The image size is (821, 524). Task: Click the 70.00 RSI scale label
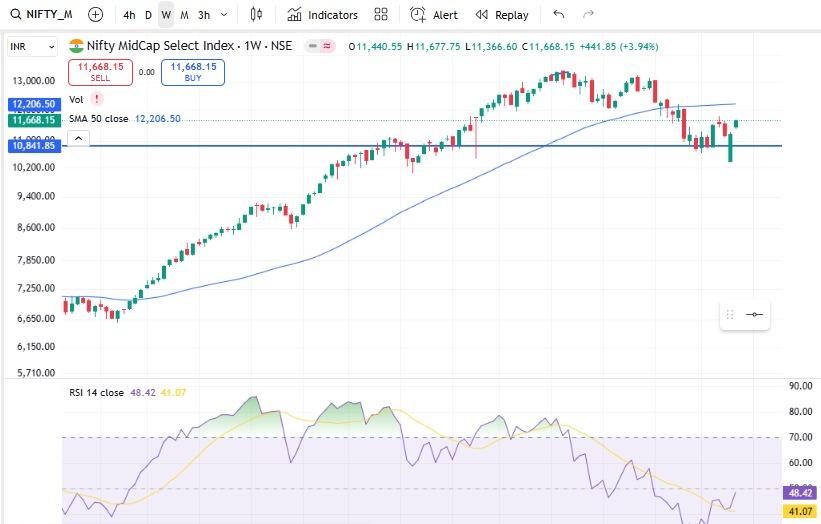(x=801, y=437)
